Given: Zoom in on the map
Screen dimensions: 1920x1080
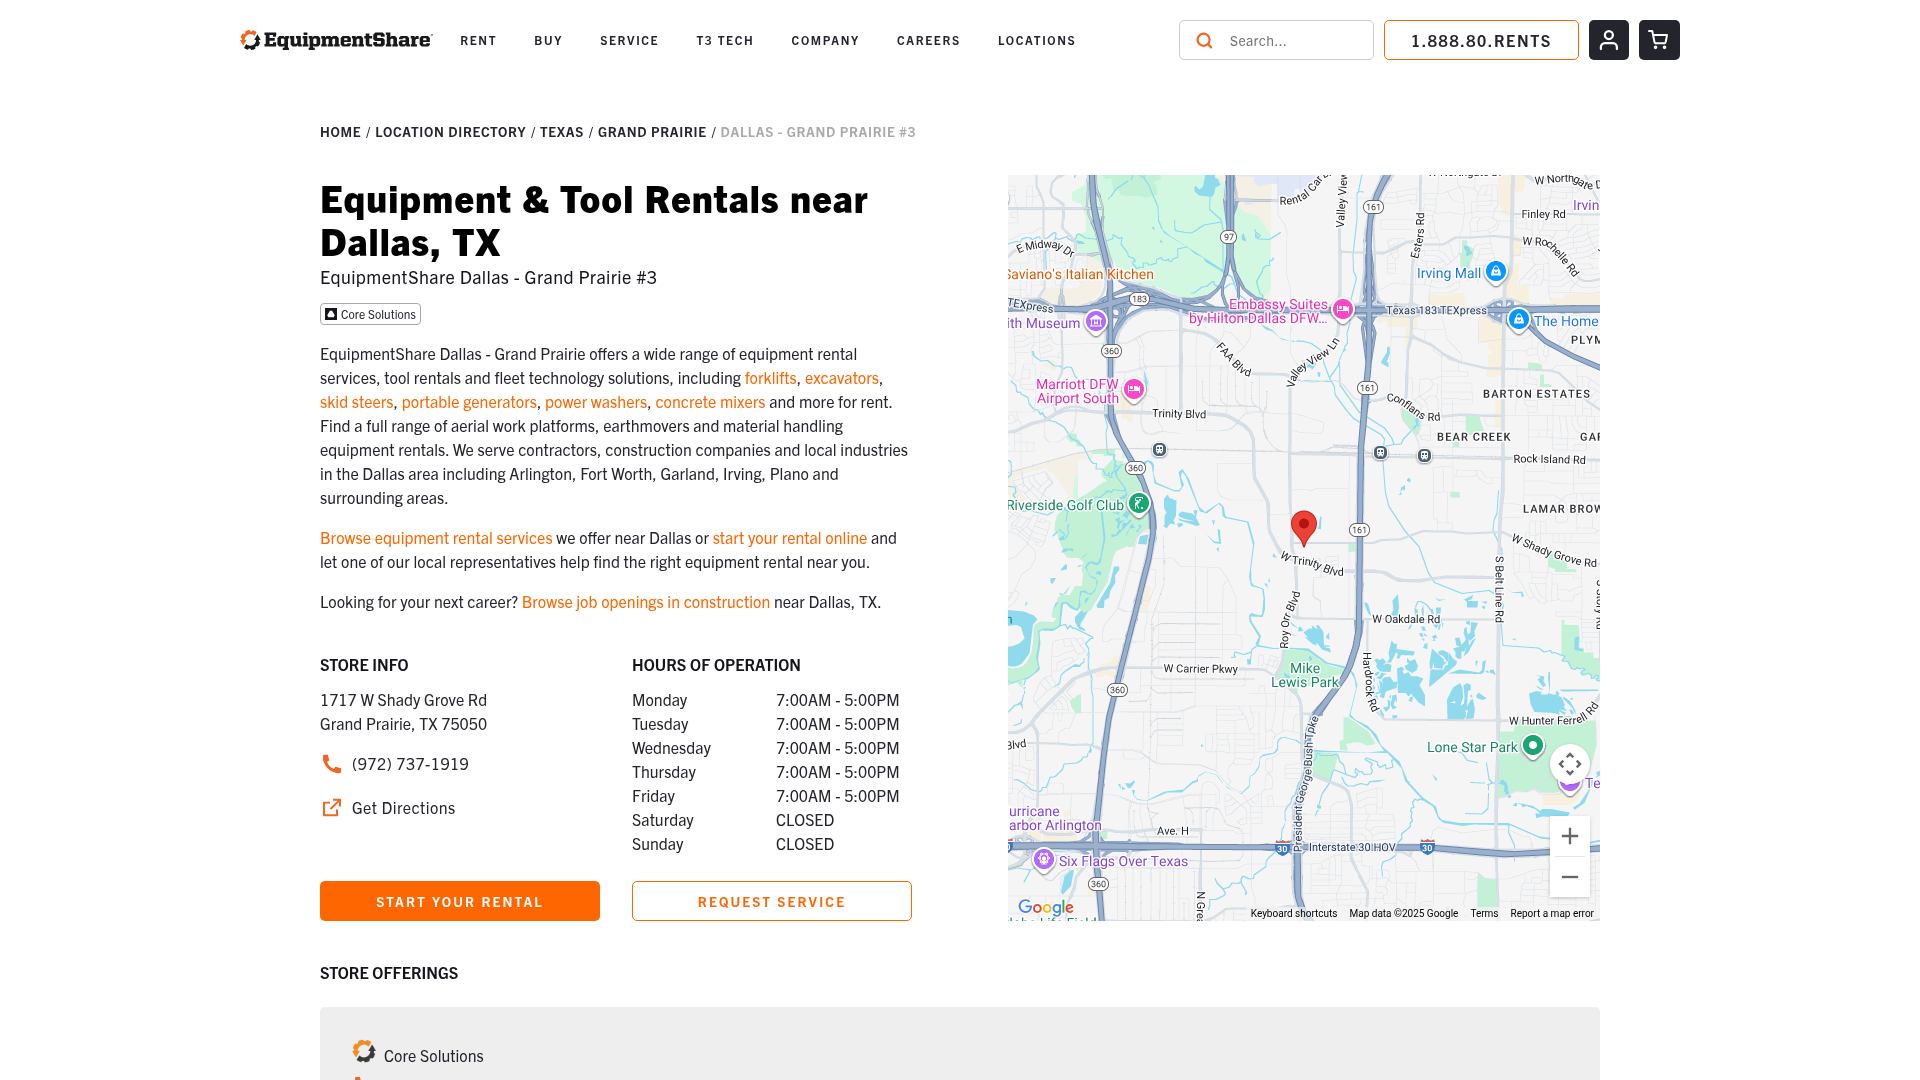Looking at the screenshot, I should pyautogui.click(x=1569, y=836).
